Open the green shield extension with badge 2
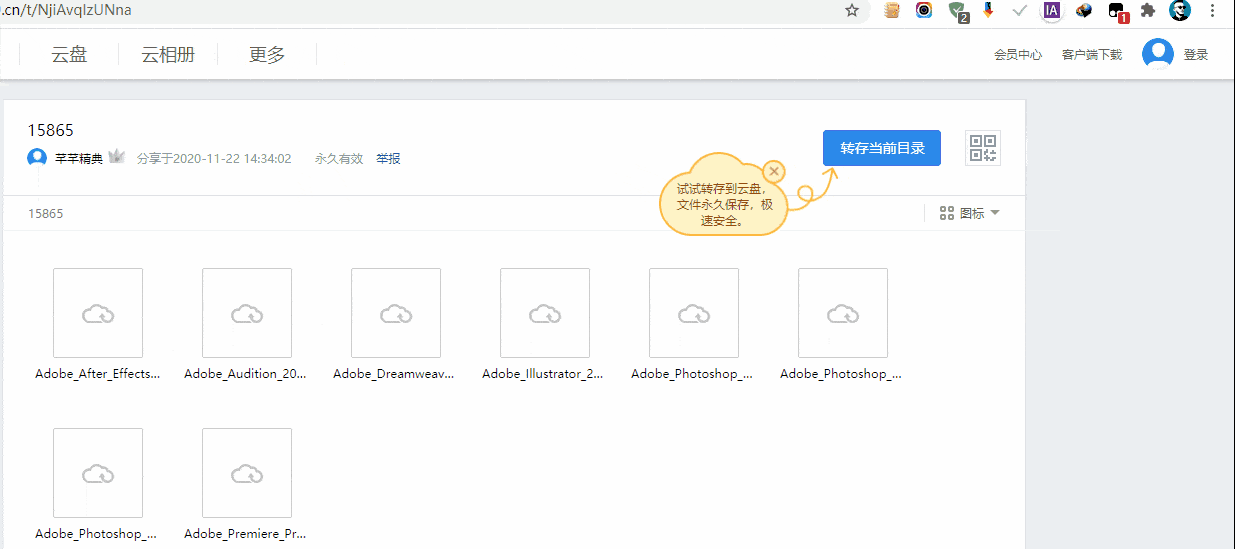 958,11
